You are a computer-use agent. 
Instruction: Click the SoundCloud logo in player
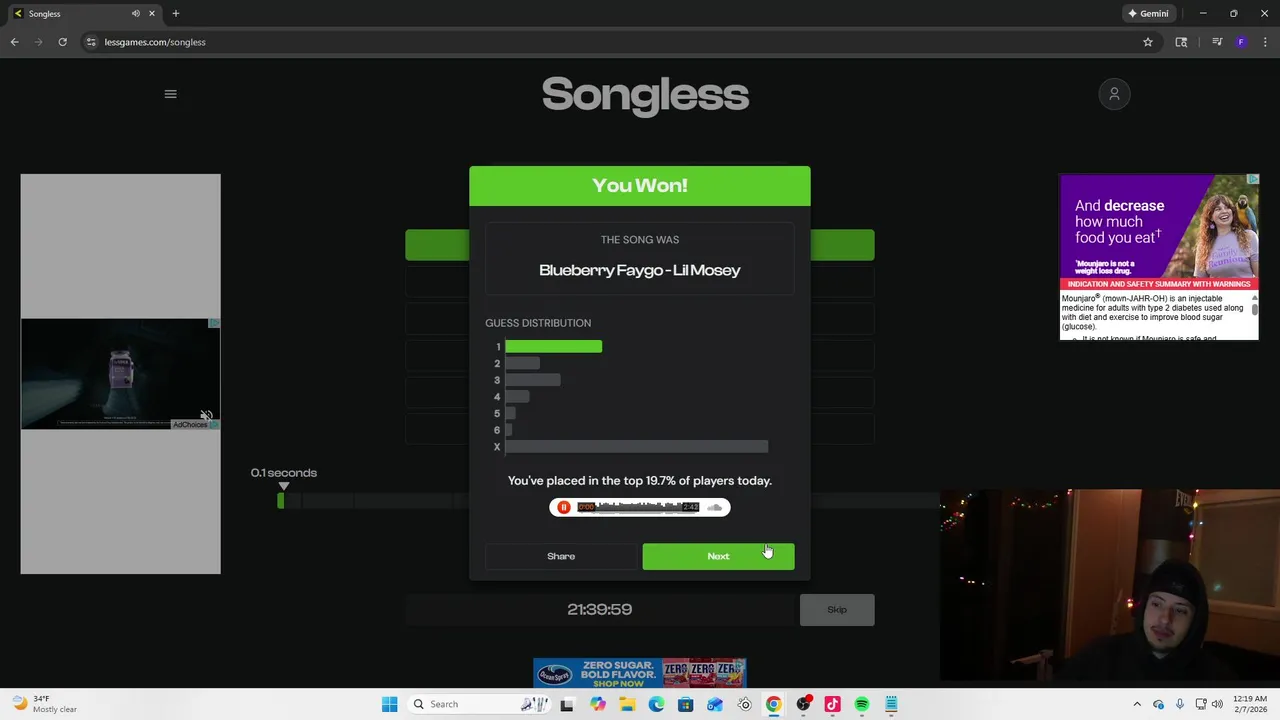714,508
